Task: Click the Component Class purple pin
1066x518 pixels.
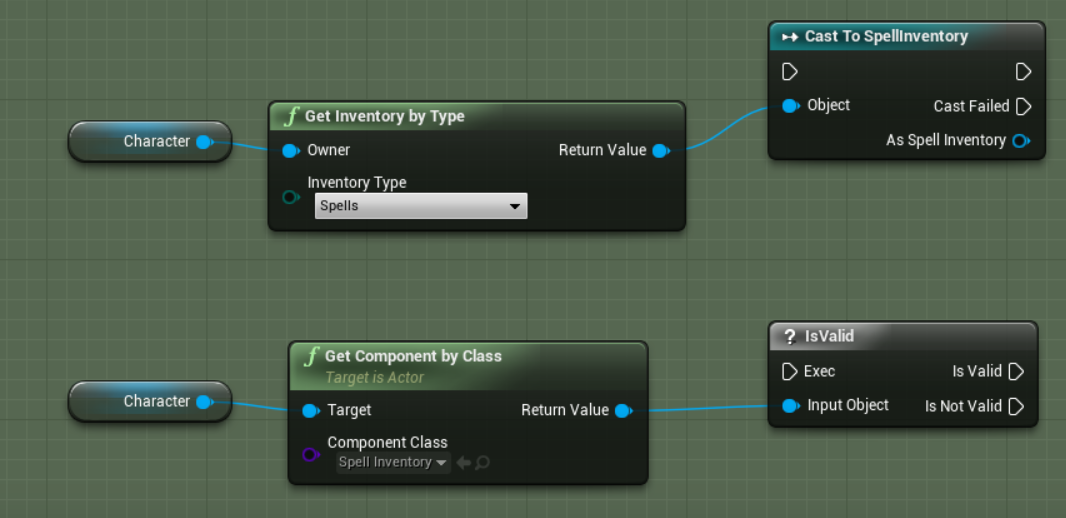Action: [x=310, y=455]
